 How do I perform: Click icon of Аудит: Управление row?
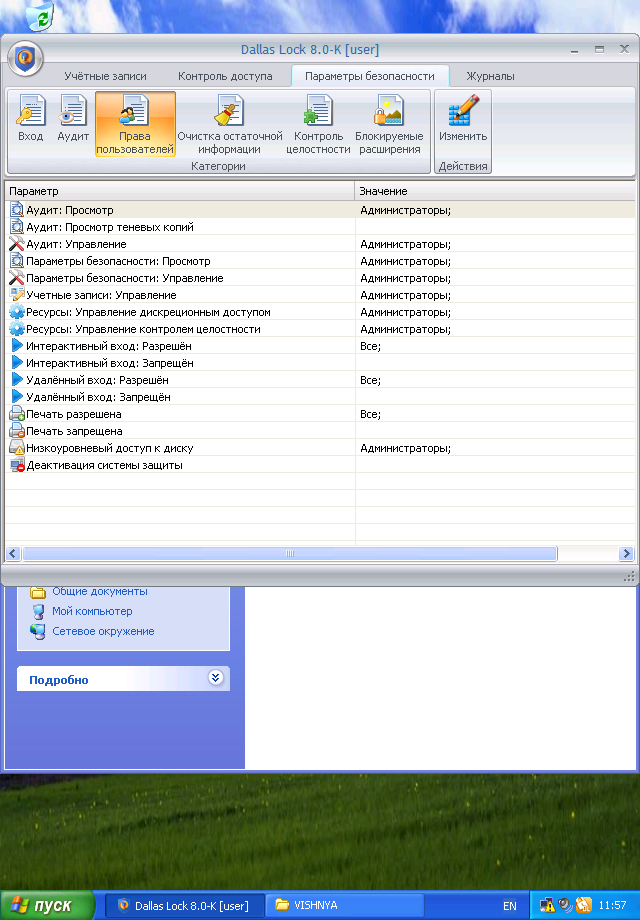pyautogui.click(x=17, y=243)
